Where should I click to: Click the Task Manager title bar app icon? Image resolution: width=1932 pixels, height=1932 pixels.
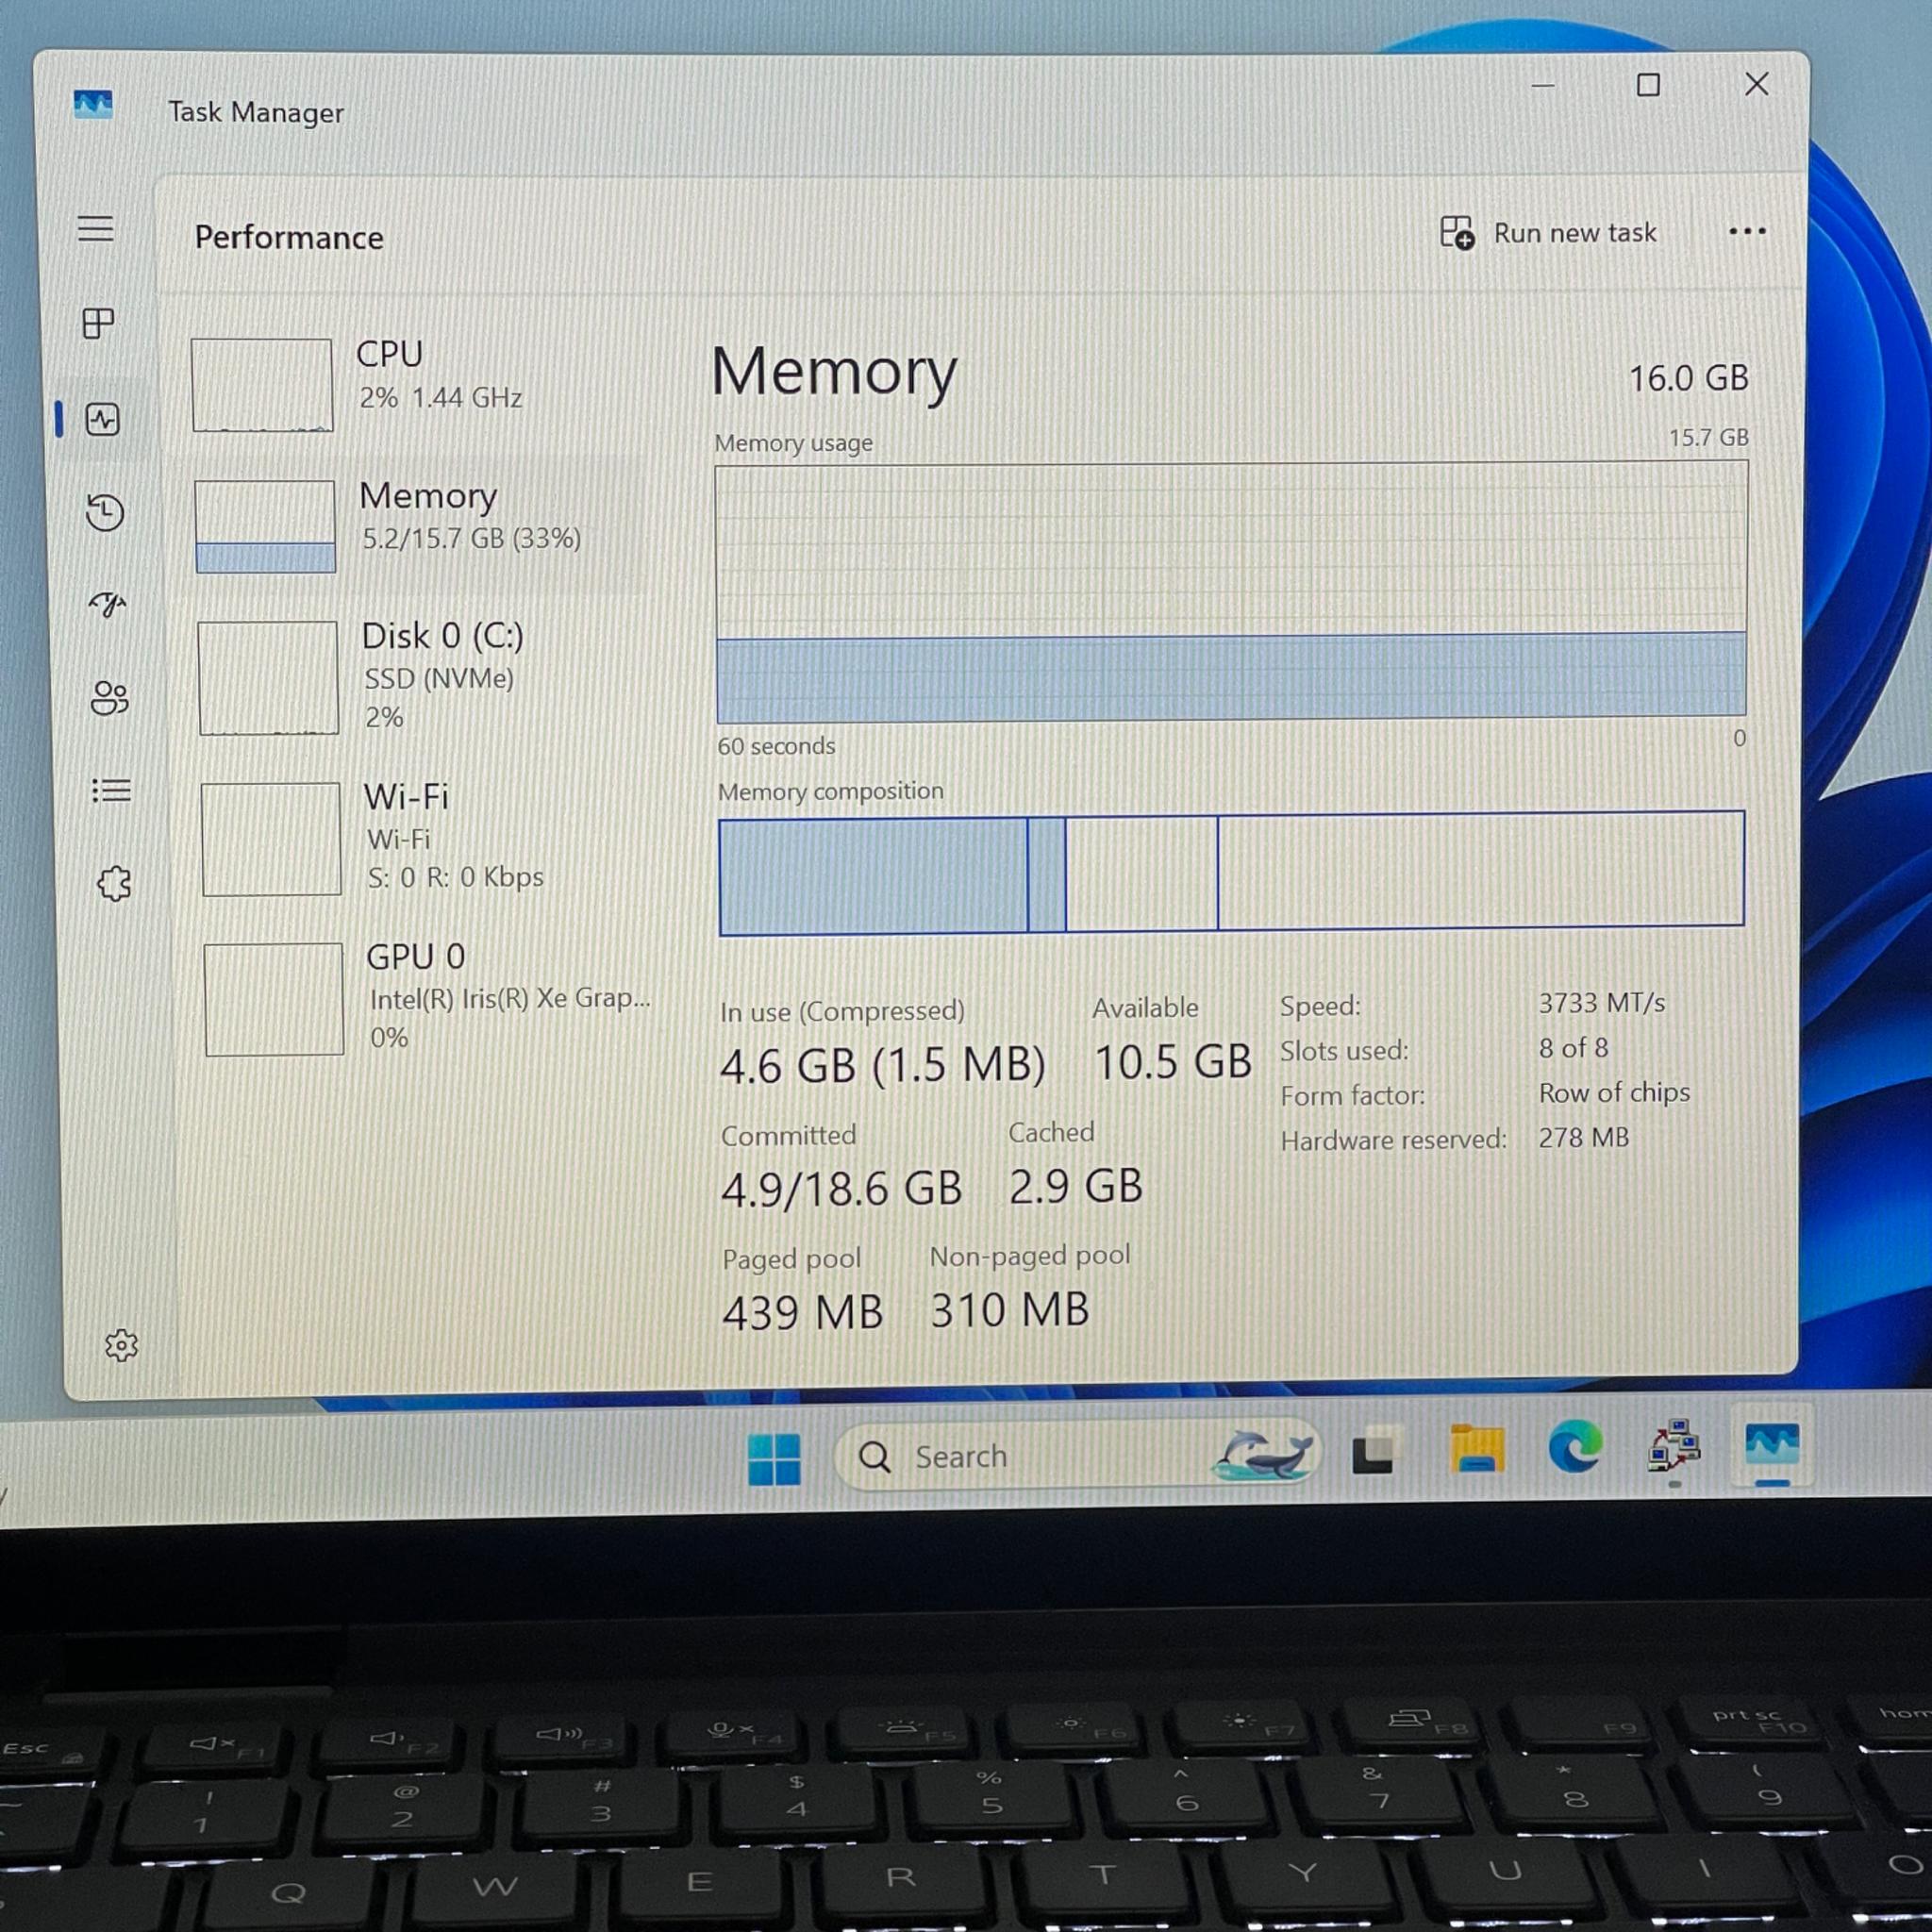(93, 104)
